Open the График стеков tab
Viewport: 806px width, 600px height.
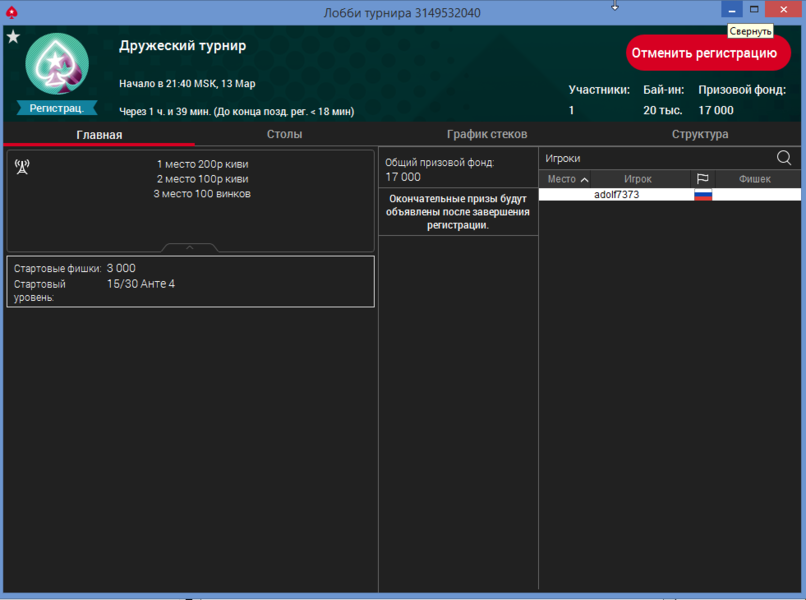tap(487, 134)
